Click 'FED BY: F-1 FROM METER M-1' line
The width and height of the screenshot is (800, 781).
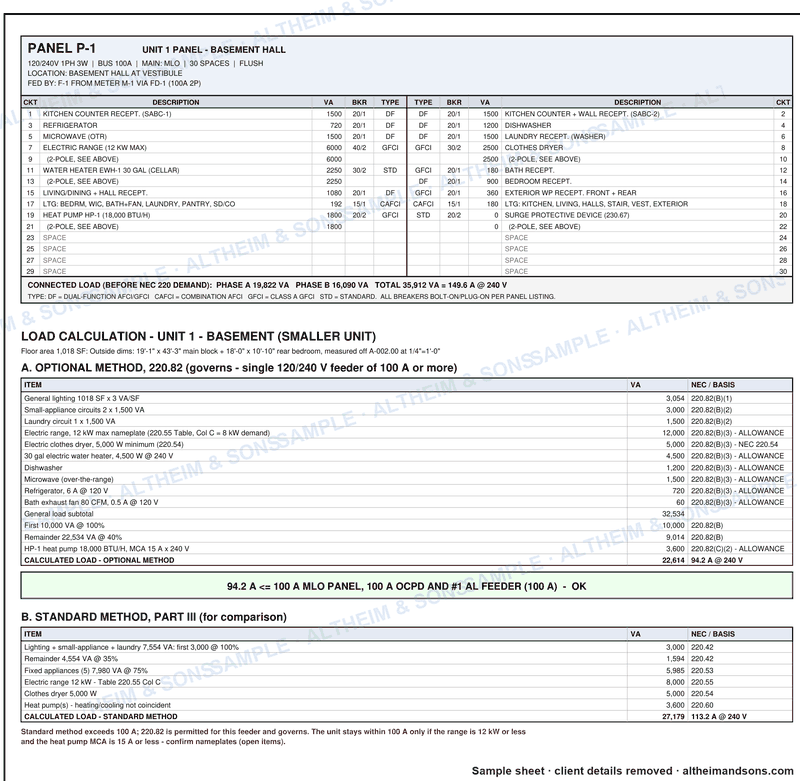pos(114,83)
